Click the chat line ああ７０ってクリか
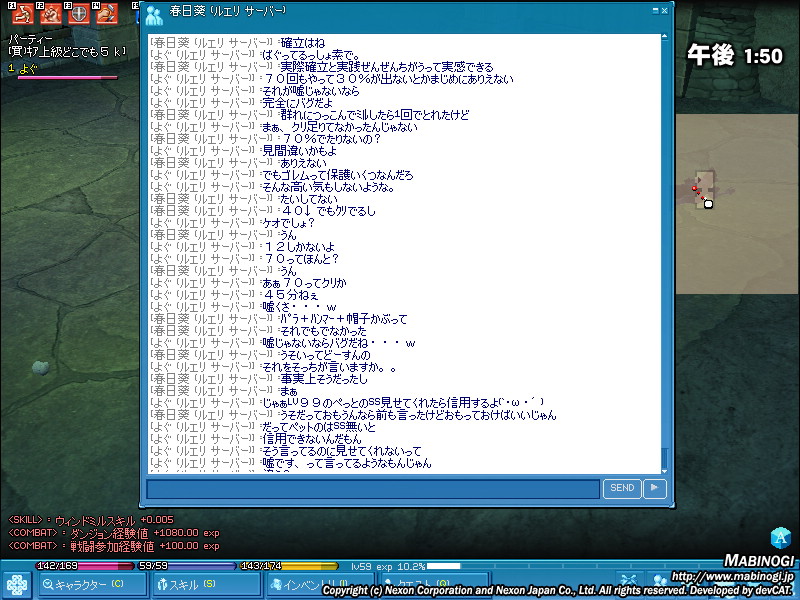This screenshot has height=600, width=800. click(x=304, y=283)
